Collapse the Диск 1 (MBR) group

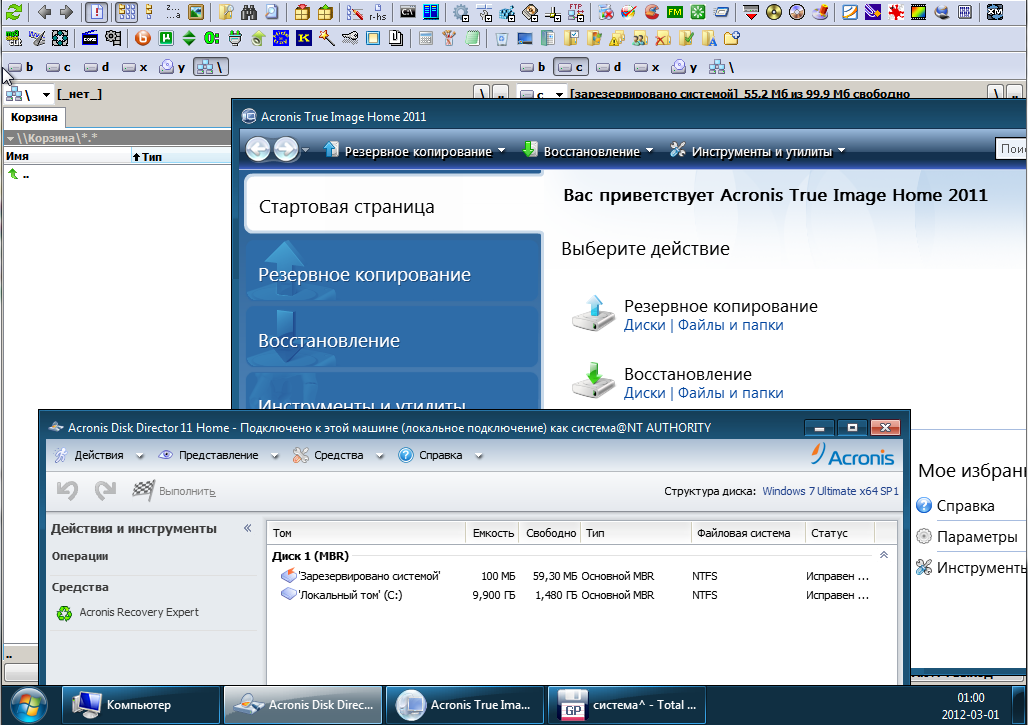click(x=884, y=555)
